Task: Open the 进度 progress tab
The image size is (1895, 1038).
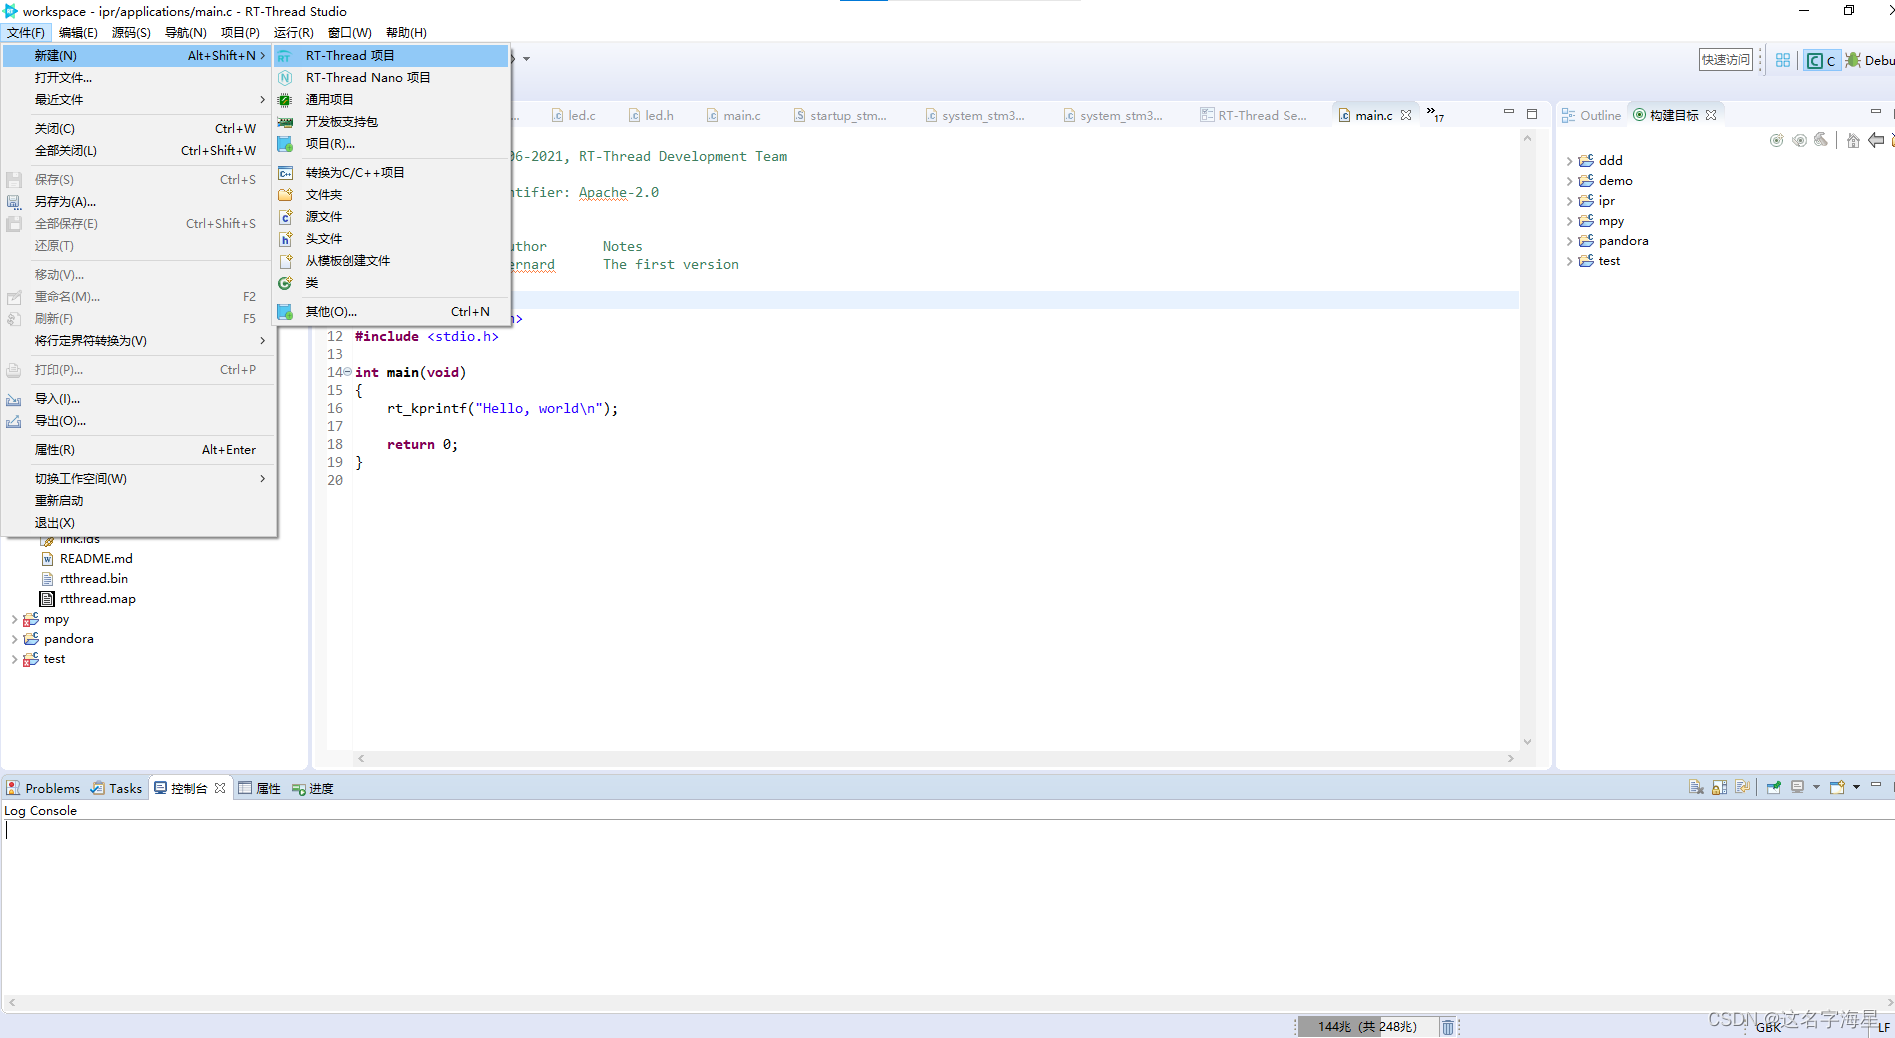Action: click(313, 789)
